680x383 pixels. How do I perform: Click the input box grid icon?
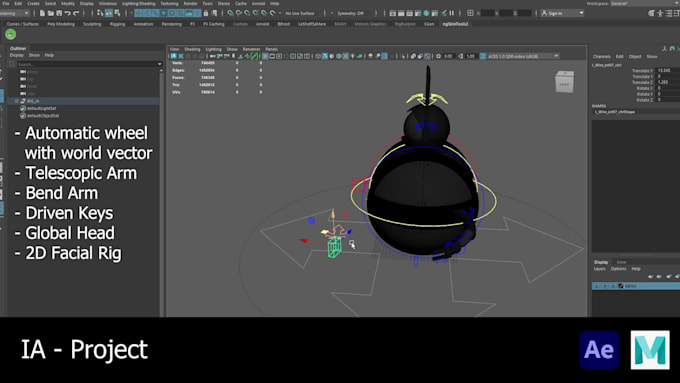(470, 13)
